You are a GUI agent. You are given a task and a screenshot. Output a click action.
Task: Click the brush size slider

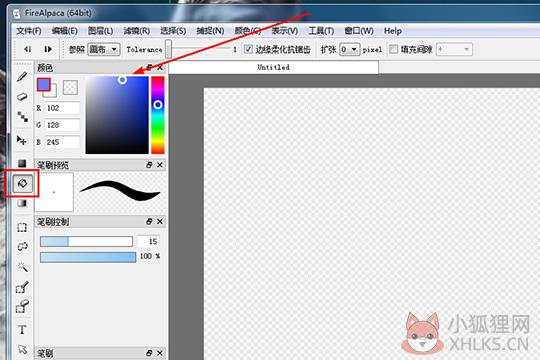86,241
